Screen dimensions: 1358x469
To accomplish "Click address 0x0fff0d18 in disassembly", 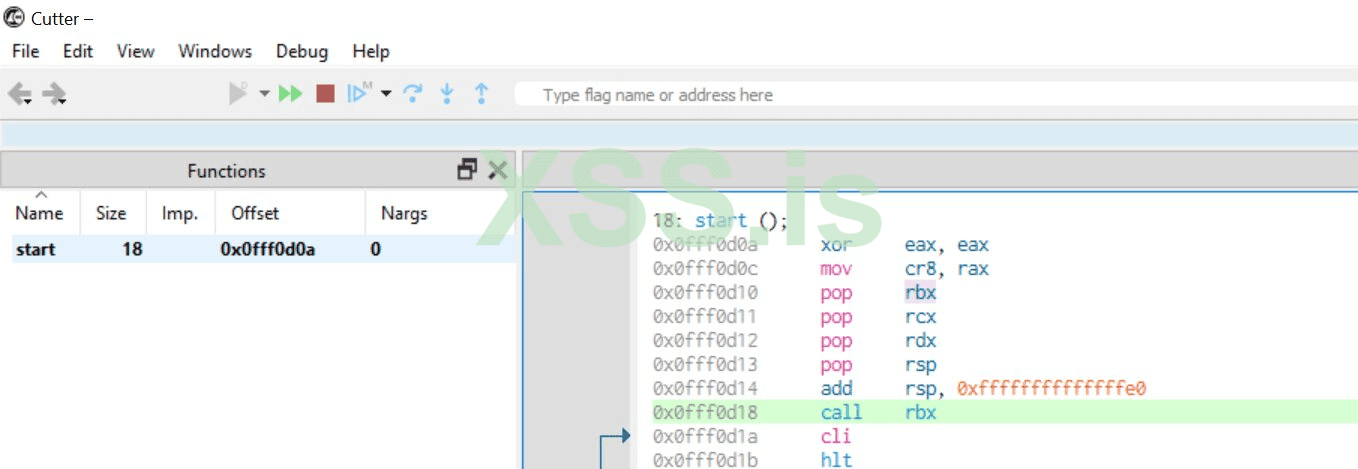I will click(707, 412).
